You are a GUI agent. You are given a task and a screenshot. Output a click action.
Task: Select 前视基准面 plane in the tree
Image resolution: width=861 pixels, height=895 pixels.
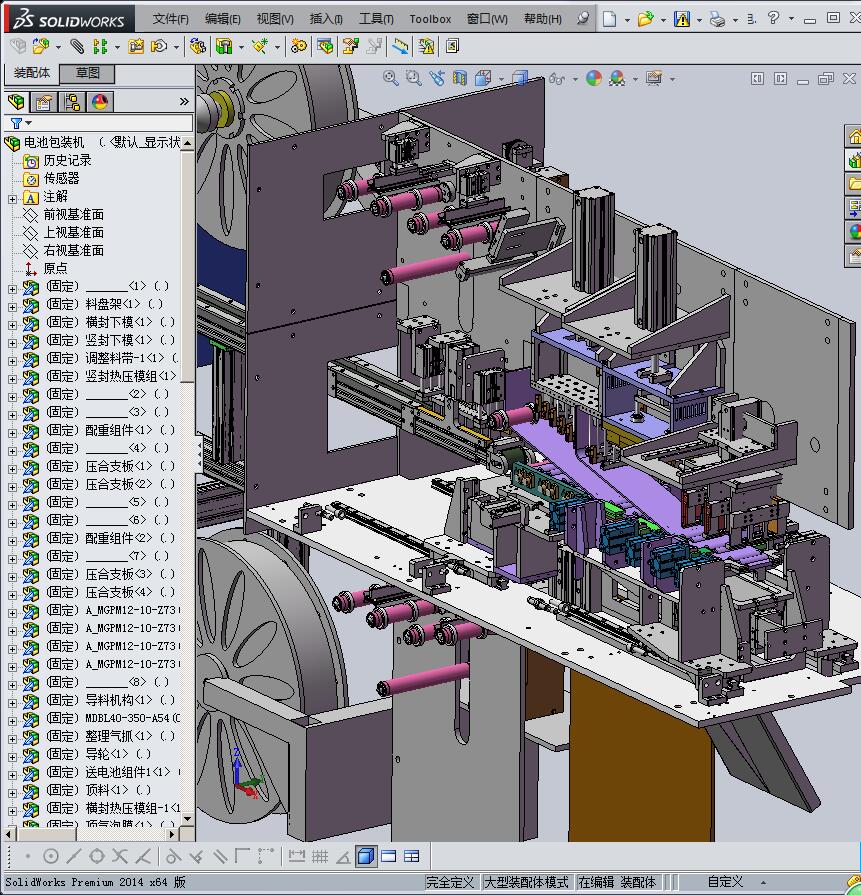coord(73,215)
